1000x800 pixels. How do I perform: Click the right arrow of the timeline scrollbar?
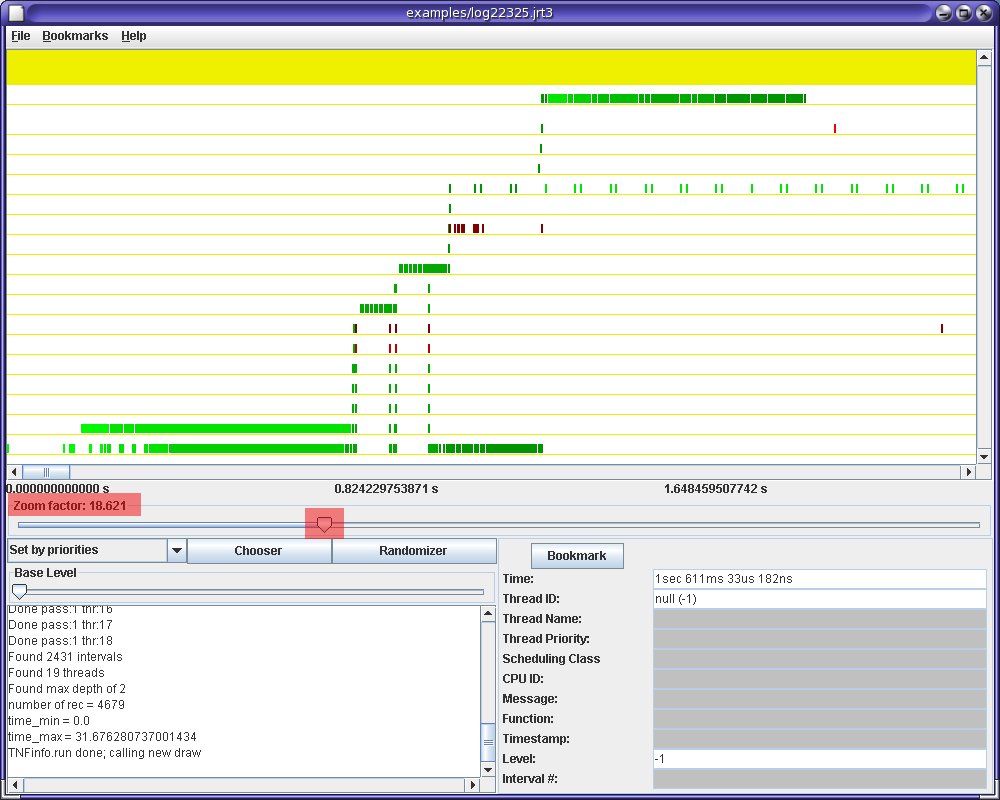[969, 471]
